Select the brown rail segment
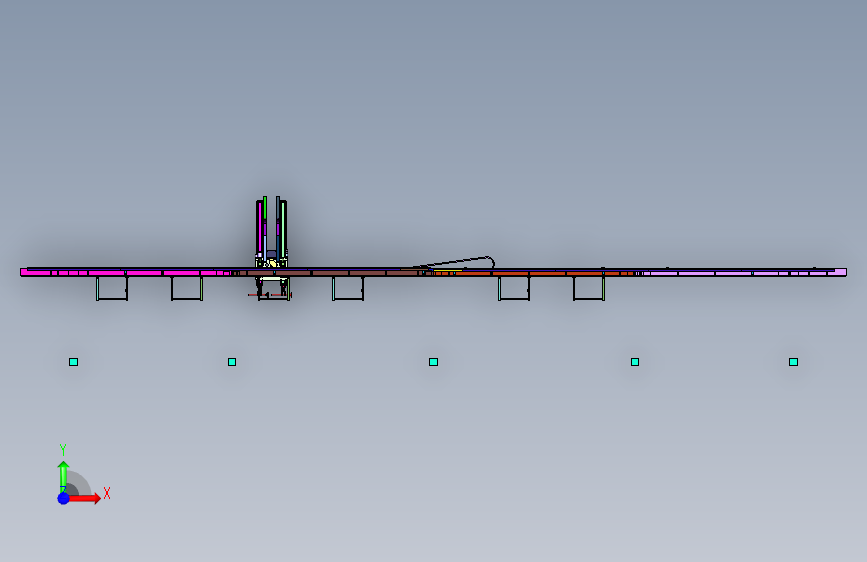The image size is (867, 562). pyautogui.click(x=330, y=273)
